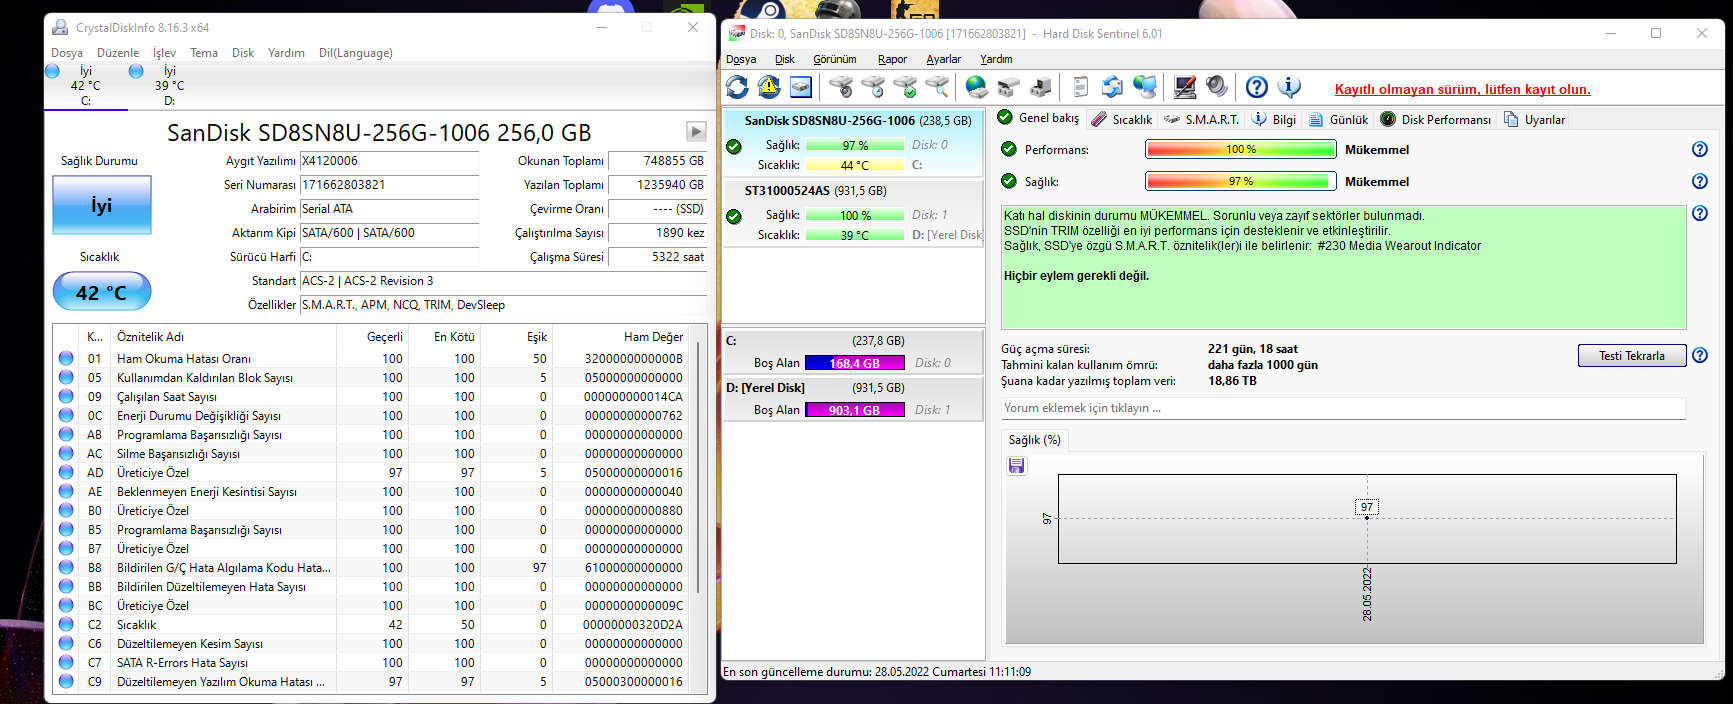1733x704 pixels.
Task: Click the globe-and-monitor toolbar icon
Action: pos(1144,87)
